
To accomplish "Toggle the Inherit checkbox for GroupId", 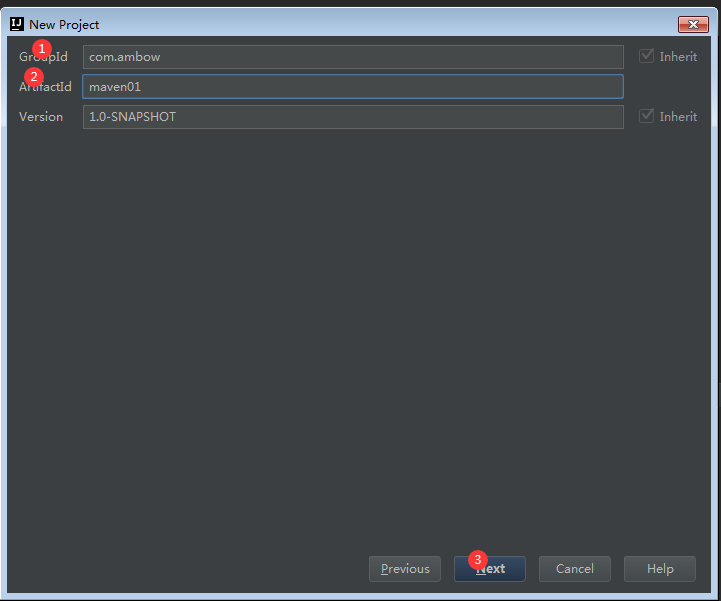I will coord(646,56).
